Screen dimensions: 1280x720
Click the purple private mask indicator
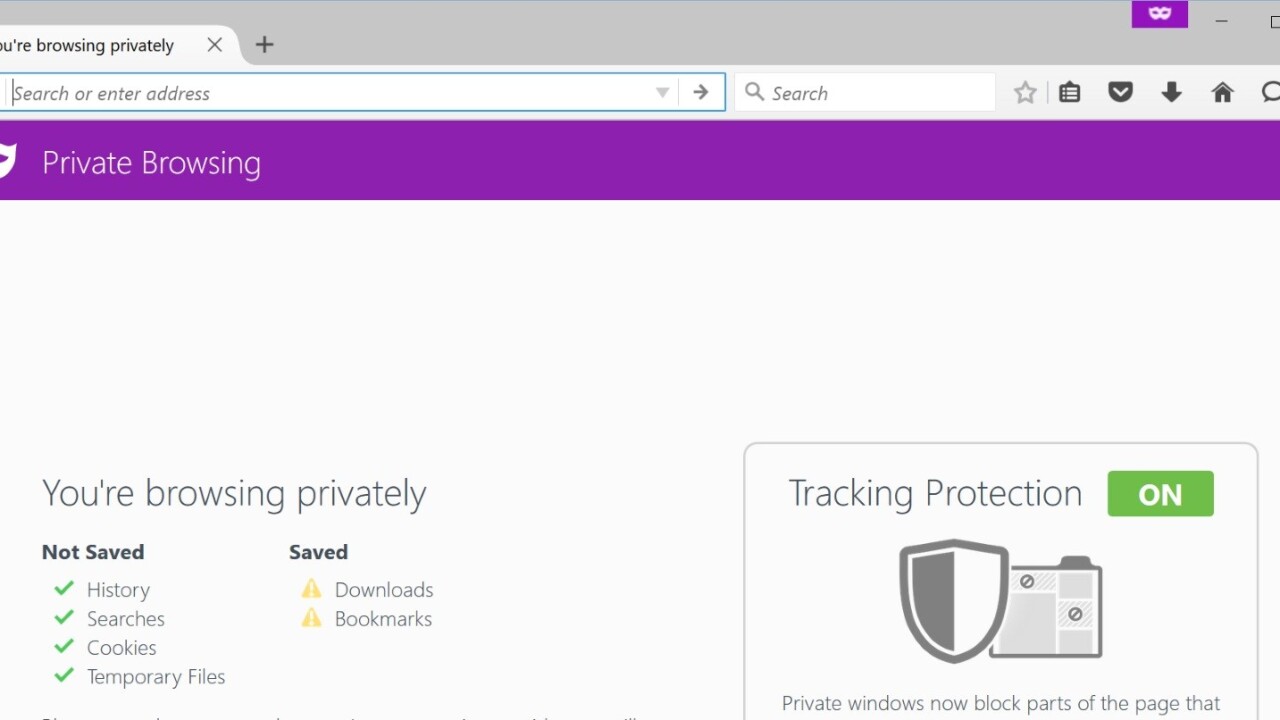click(x=1160, y=14)
